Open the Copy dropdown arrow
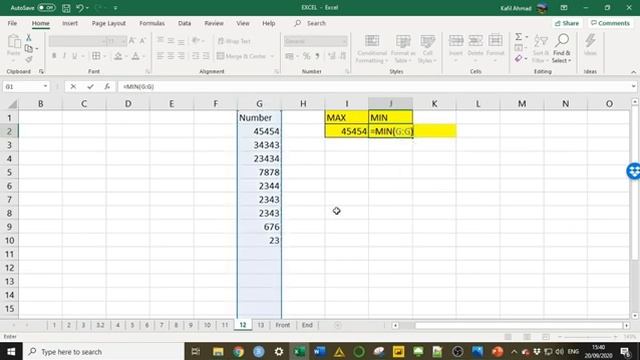Screen dimensions: 640x360 [37, 49]
